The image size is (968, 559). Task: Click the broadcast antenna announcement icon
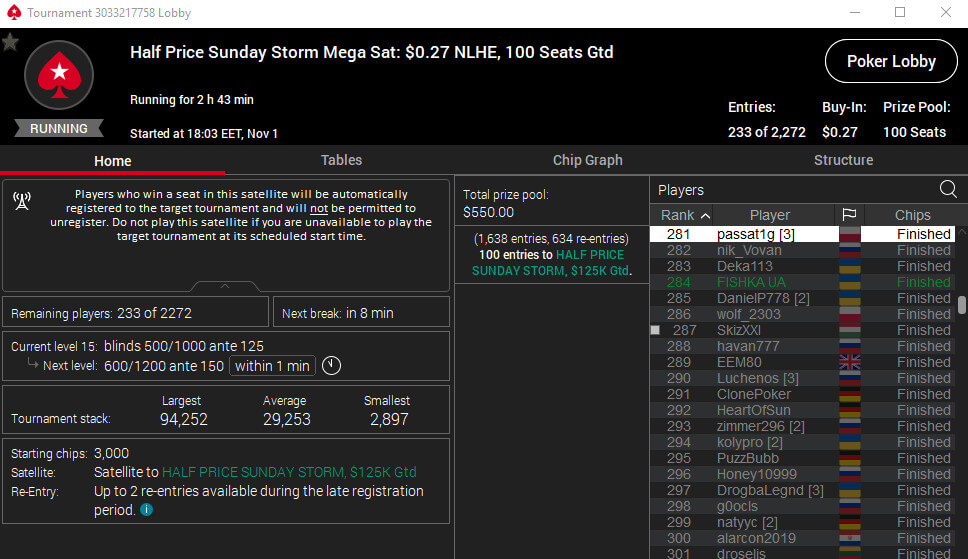coord(22,200)
